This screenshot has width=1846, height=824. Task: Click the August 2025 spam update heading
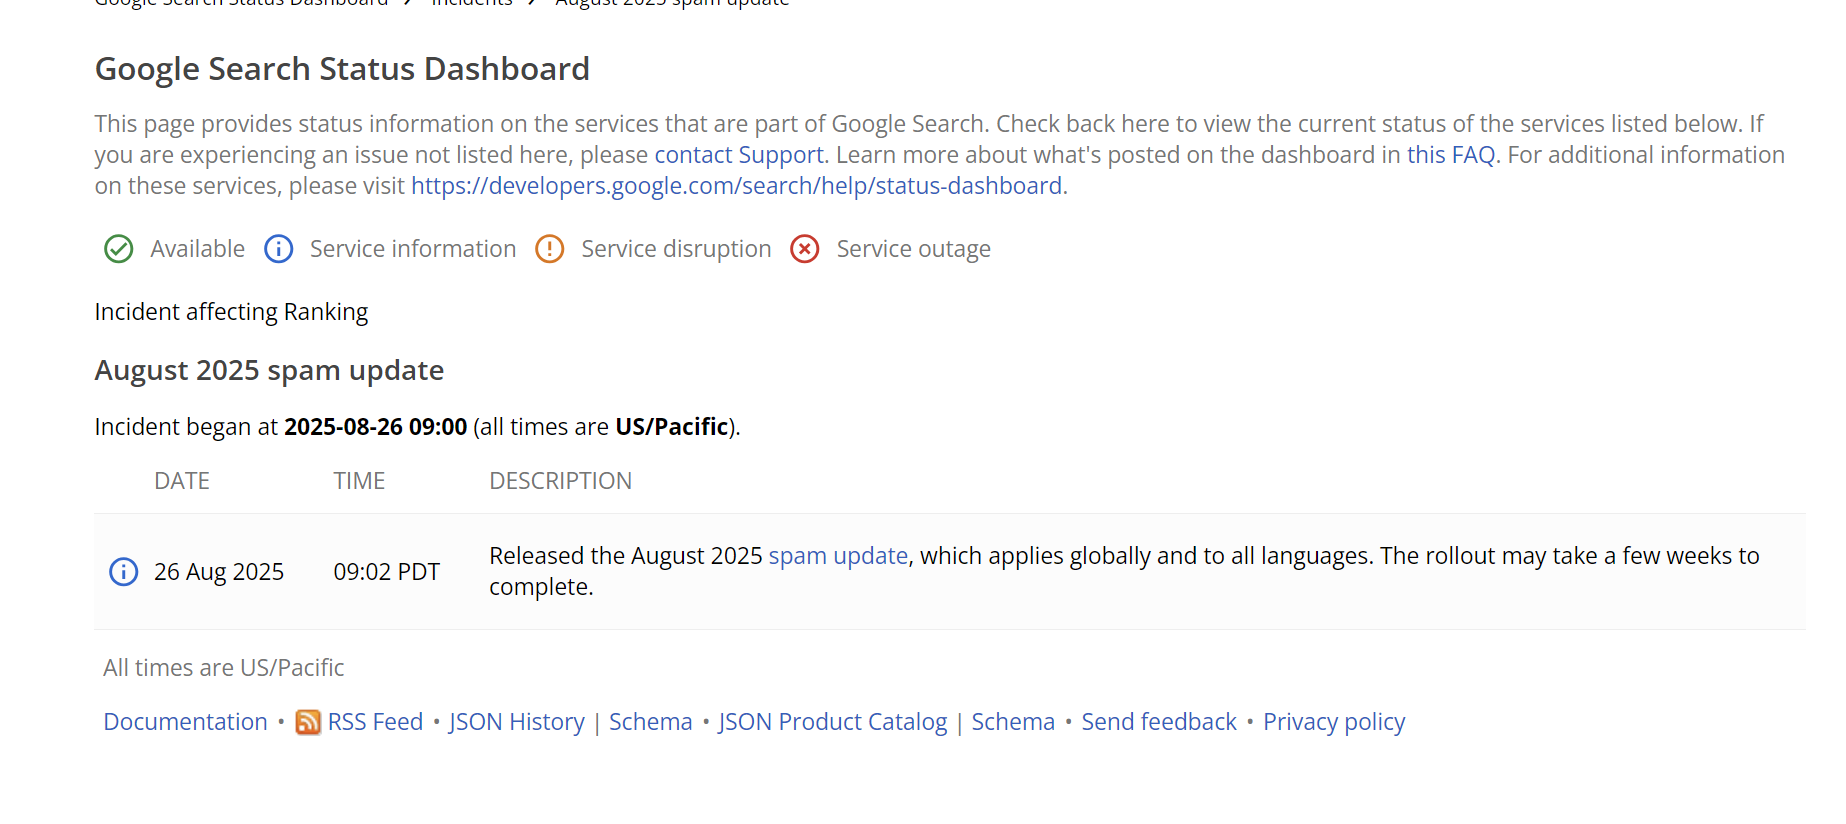pyautogui.click(x=269, y=370)
